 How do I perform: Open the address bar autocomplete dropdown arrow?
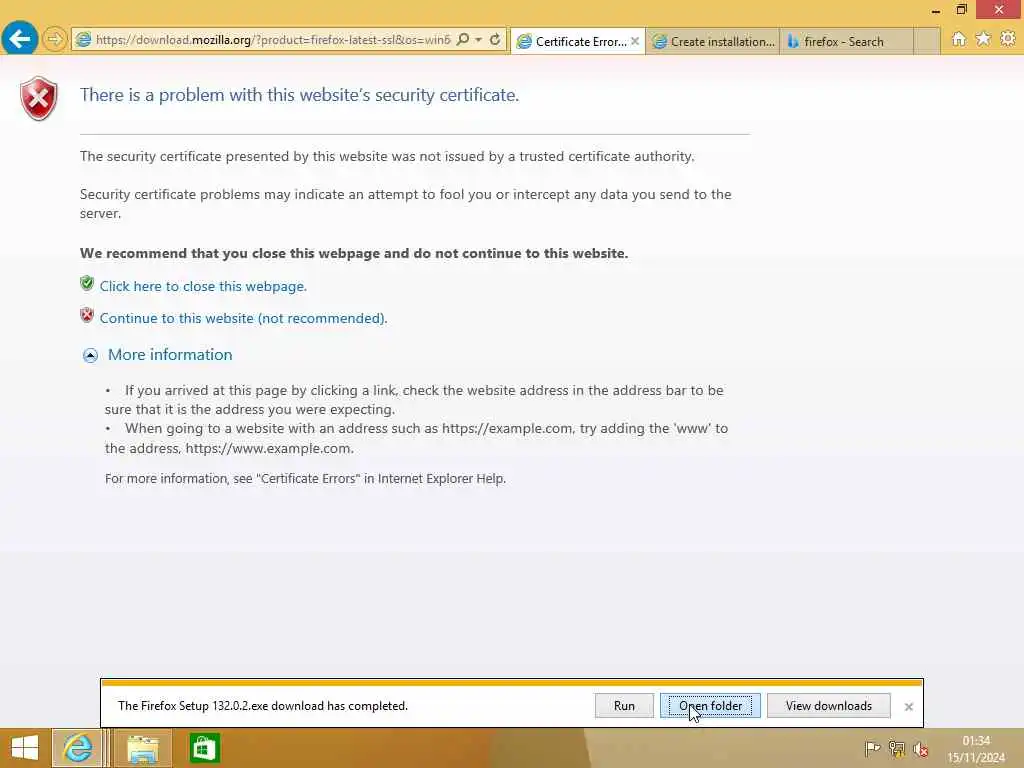479,40
